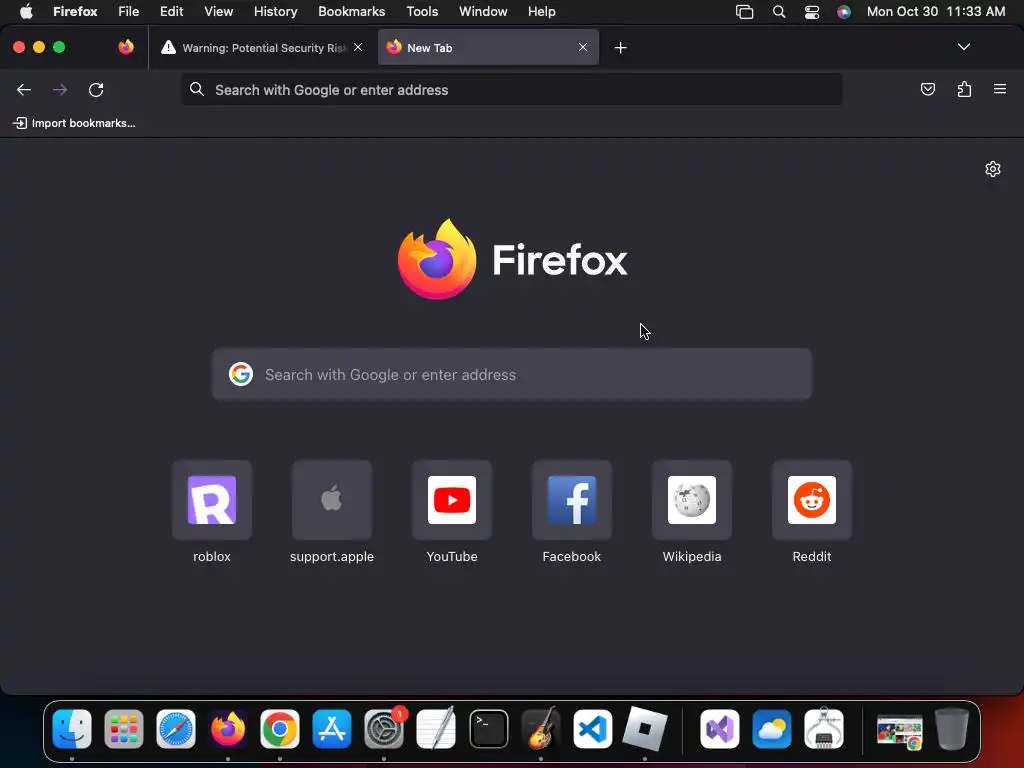Open the App Store from the dock
Image resolution: width=1024 pixels, height=768 pixels.
tap(332, 728)
